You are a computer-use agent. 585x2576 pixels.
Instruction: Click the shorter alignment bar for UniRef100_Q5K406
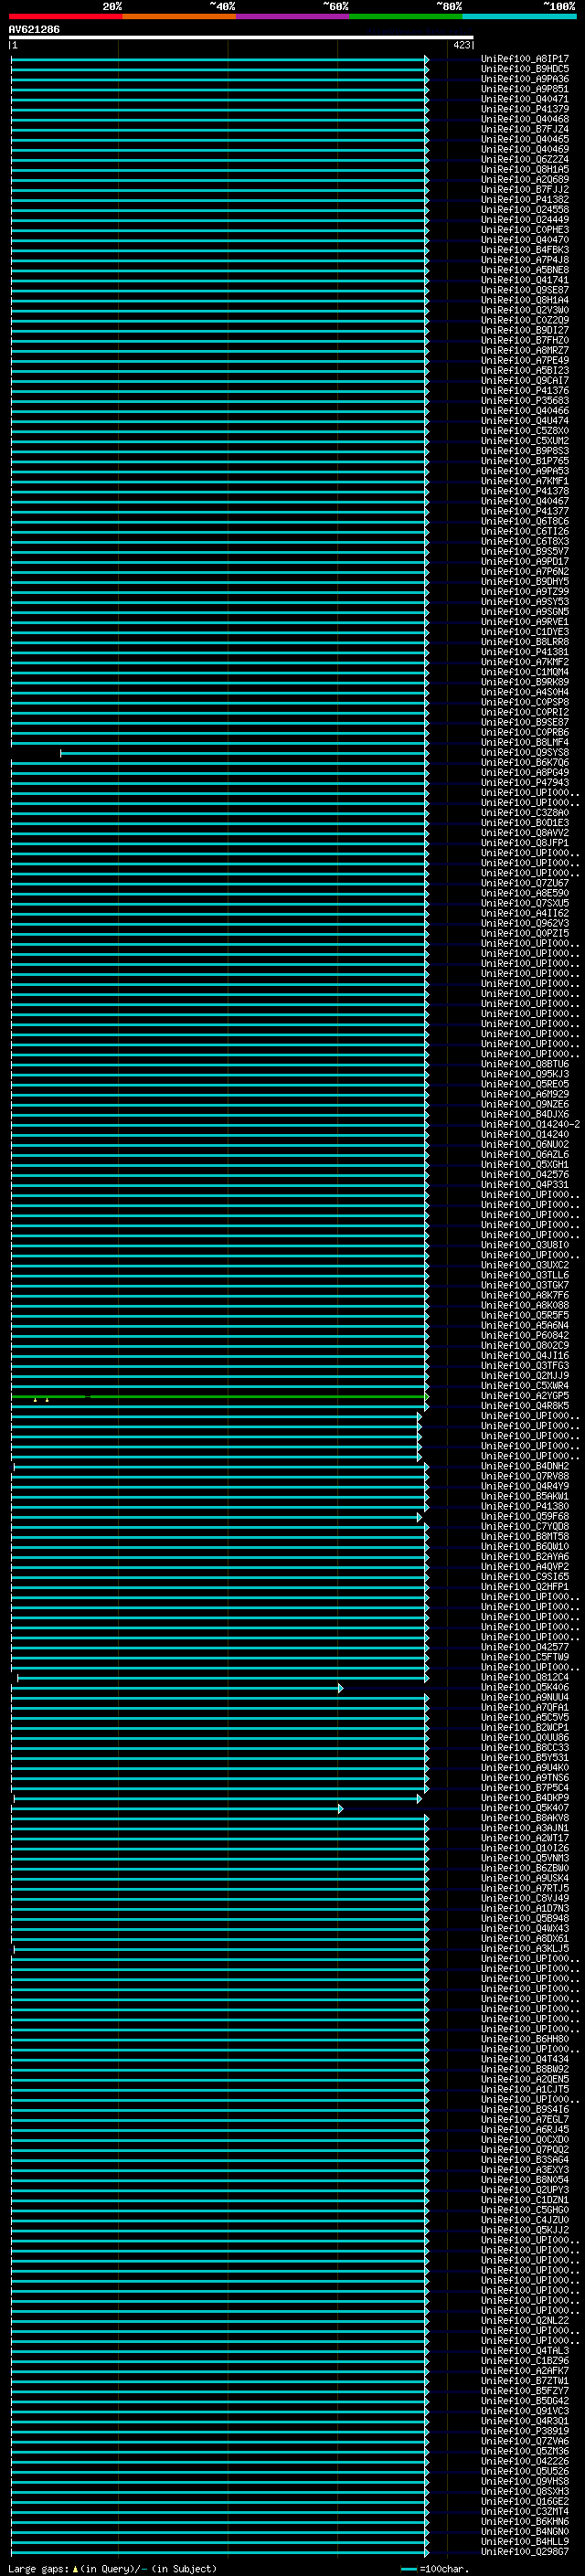point(176,1688)
